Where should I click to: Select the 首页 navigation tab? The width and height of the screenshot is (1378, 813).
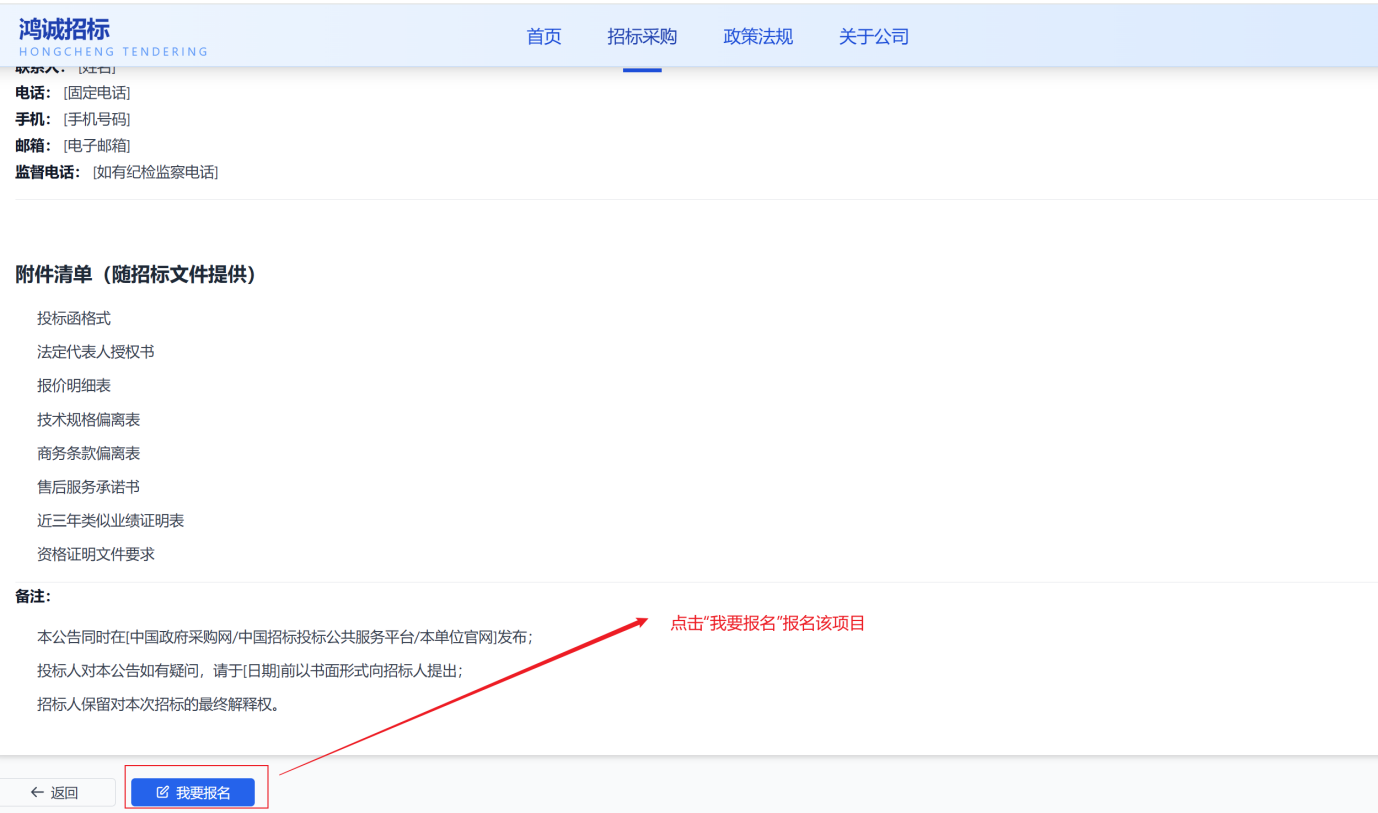click(x=543, y=36)
